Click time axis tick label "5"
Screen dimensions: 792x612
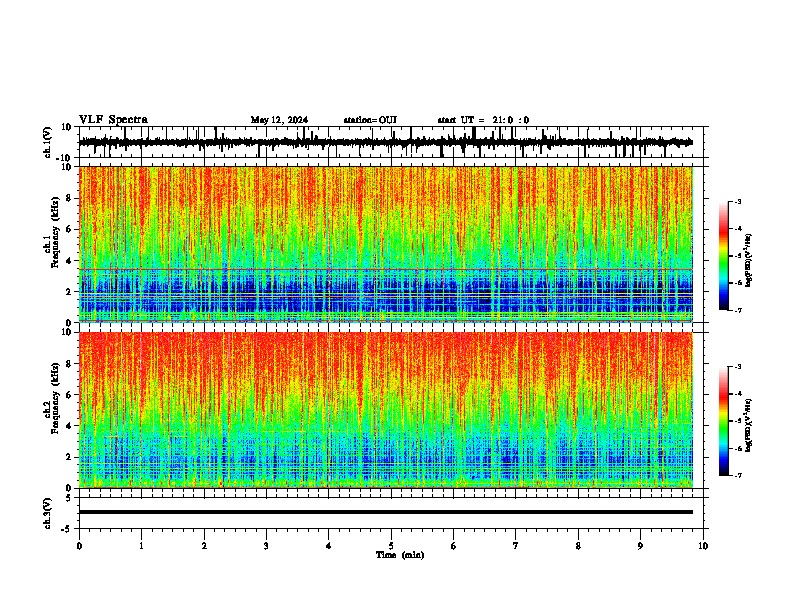pyautogui.click(x=391, y=546)
